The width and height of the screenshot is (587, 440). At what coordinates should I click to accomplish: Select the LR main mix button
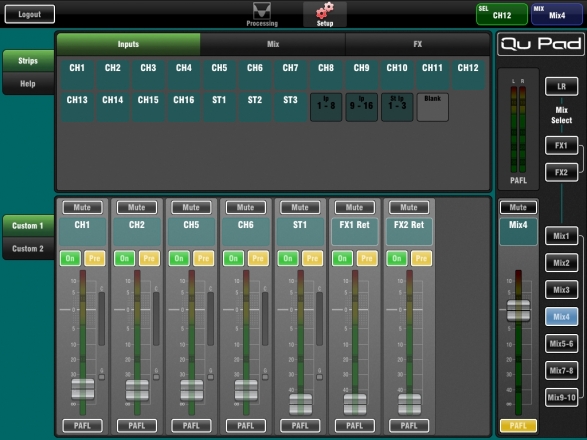tap(561, 87)
